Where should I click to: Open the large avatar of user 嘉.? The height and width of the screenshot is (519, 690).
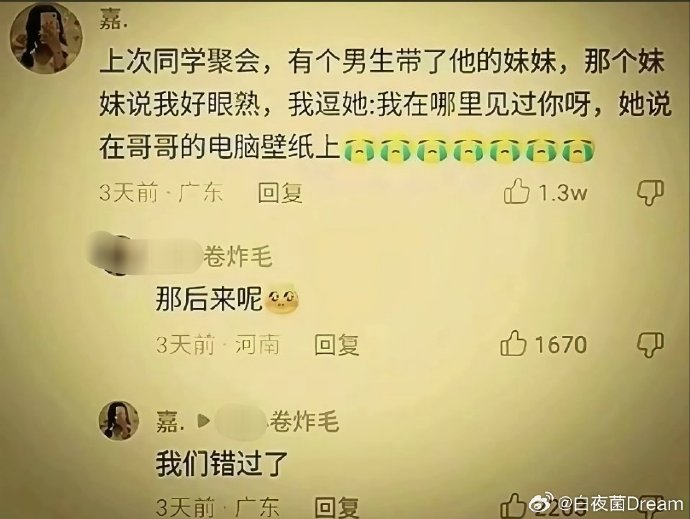pos(47,39)
